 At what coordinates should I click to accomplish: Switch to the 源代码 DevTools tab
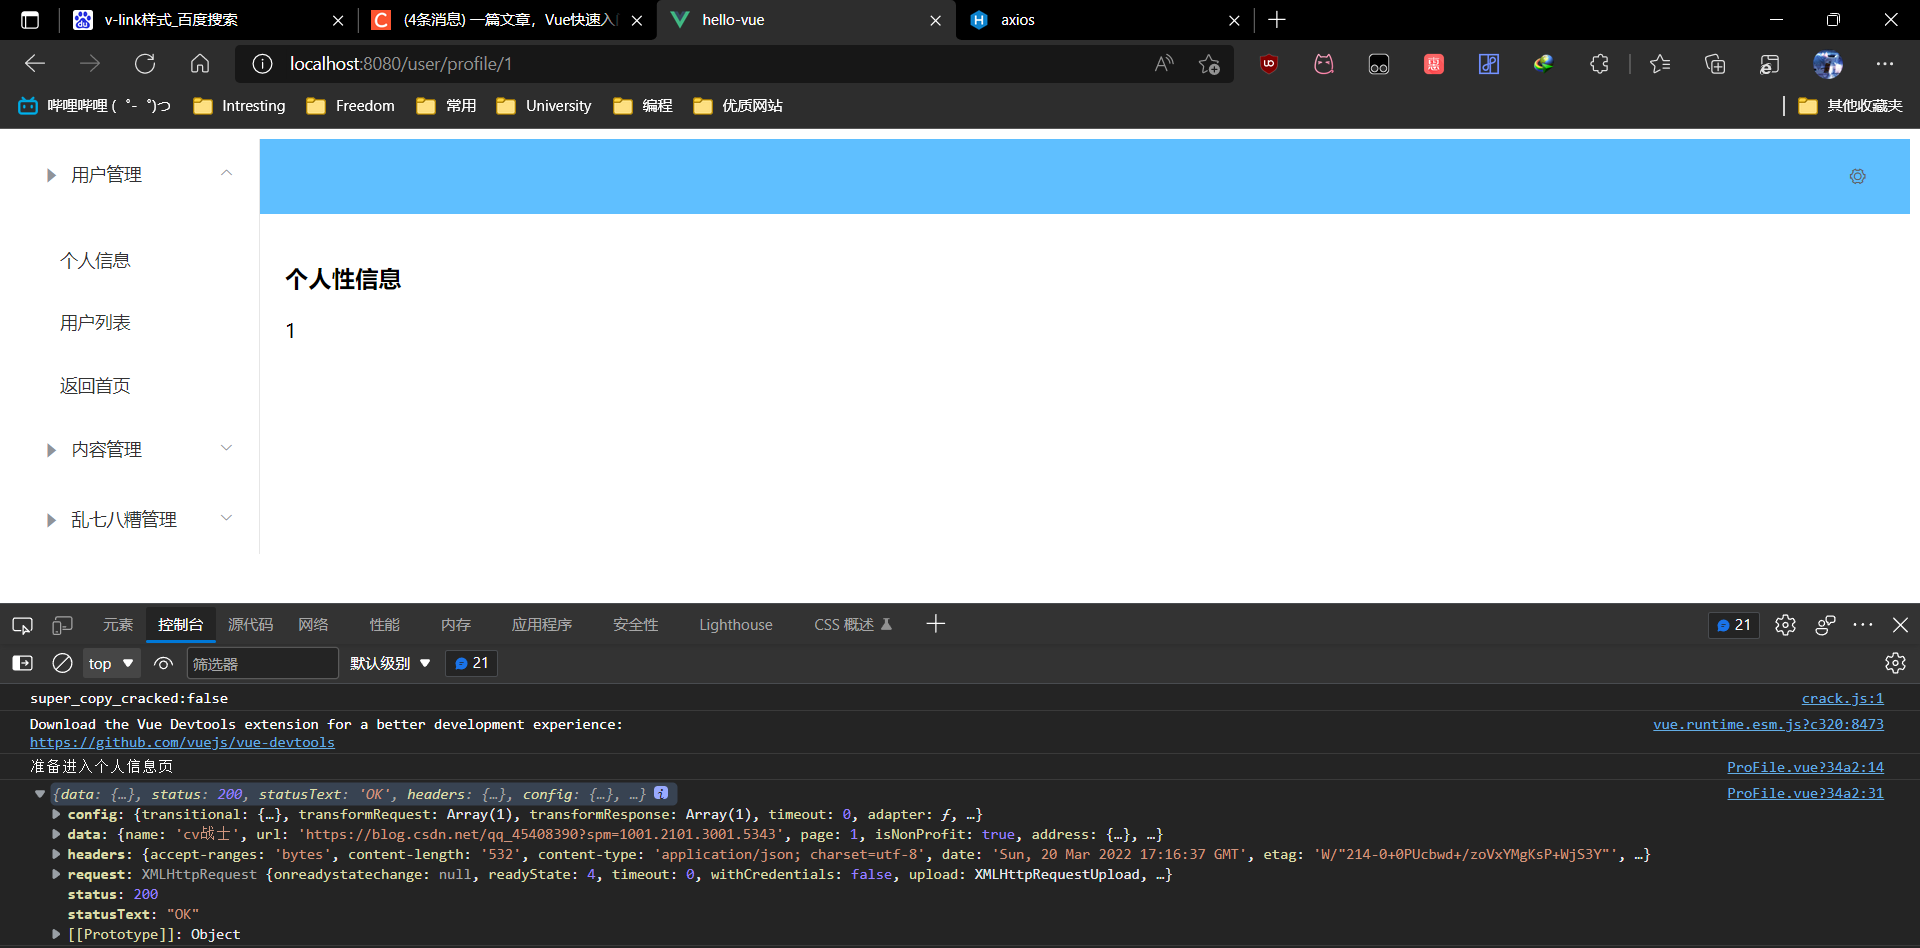(250, 625)
